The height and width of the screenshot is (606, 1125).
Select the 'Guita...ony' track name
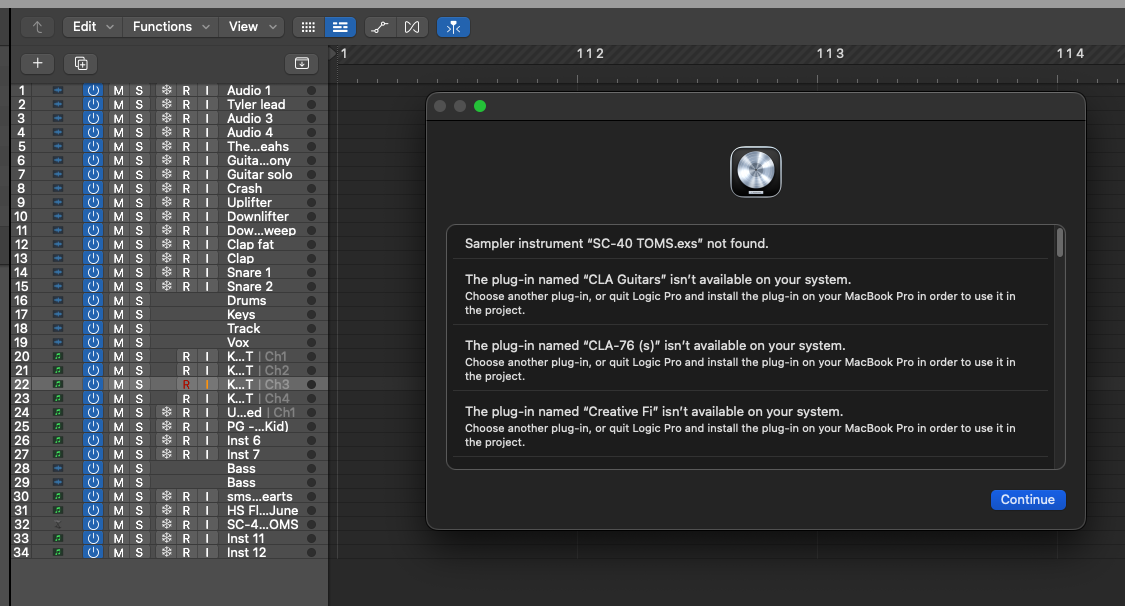point(259,161)
